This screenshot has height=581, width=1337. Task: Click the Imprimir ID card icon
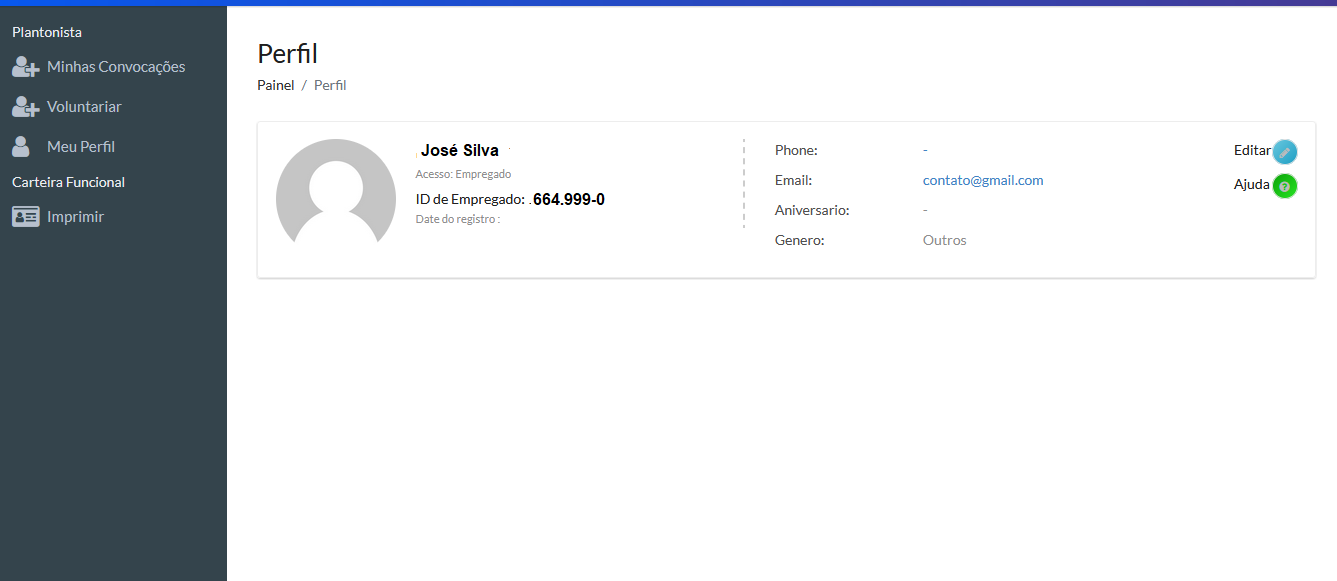[x=25, y=217]
